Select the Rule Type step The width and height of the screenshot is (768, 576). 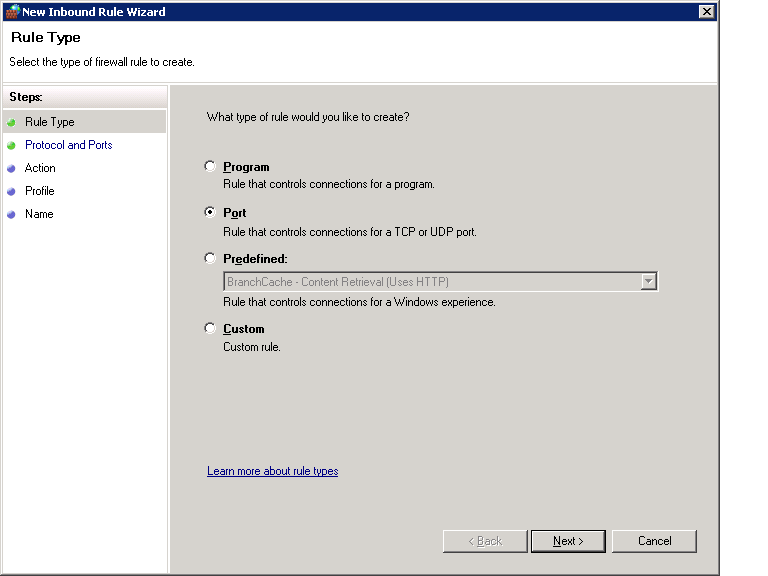(49, 122)
